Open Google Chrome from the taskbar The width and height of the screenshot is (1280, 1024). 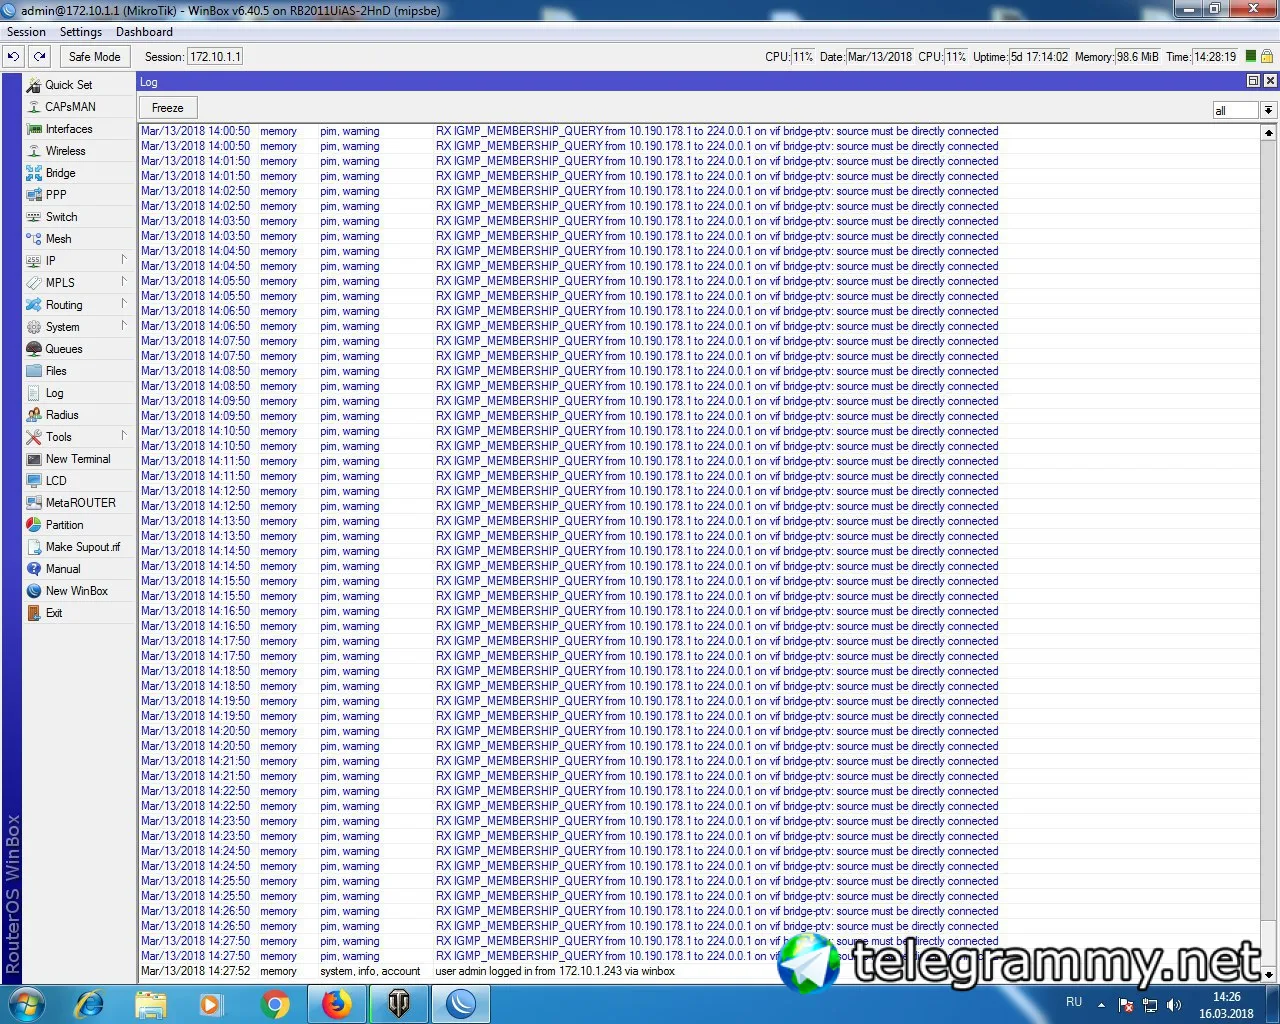point(275,1003)
